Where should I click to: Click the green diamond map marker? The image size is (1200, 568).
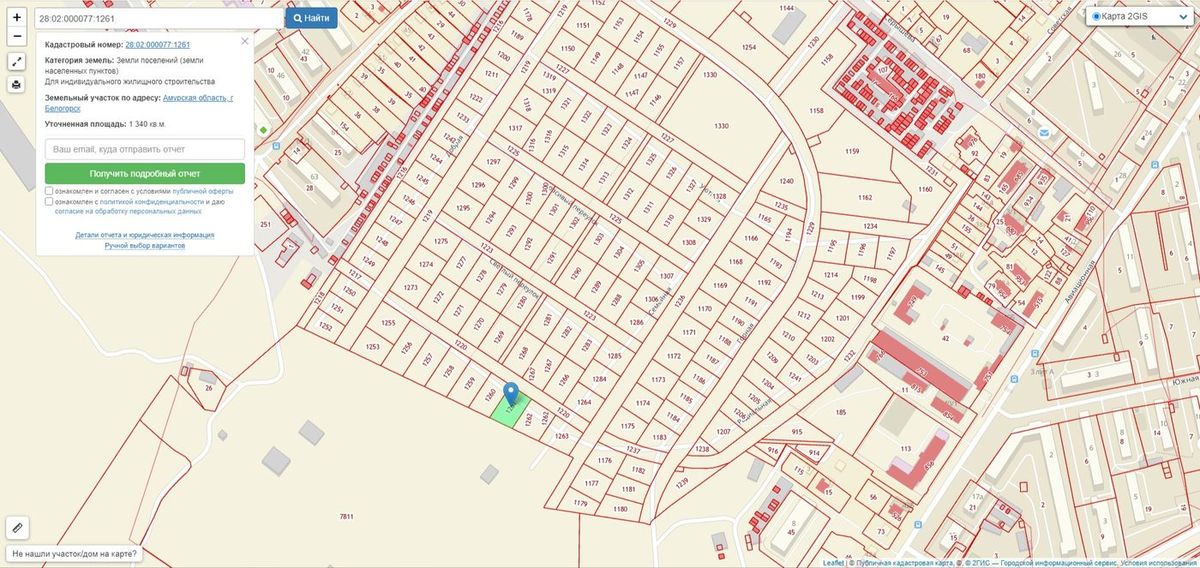coord(263,129)
